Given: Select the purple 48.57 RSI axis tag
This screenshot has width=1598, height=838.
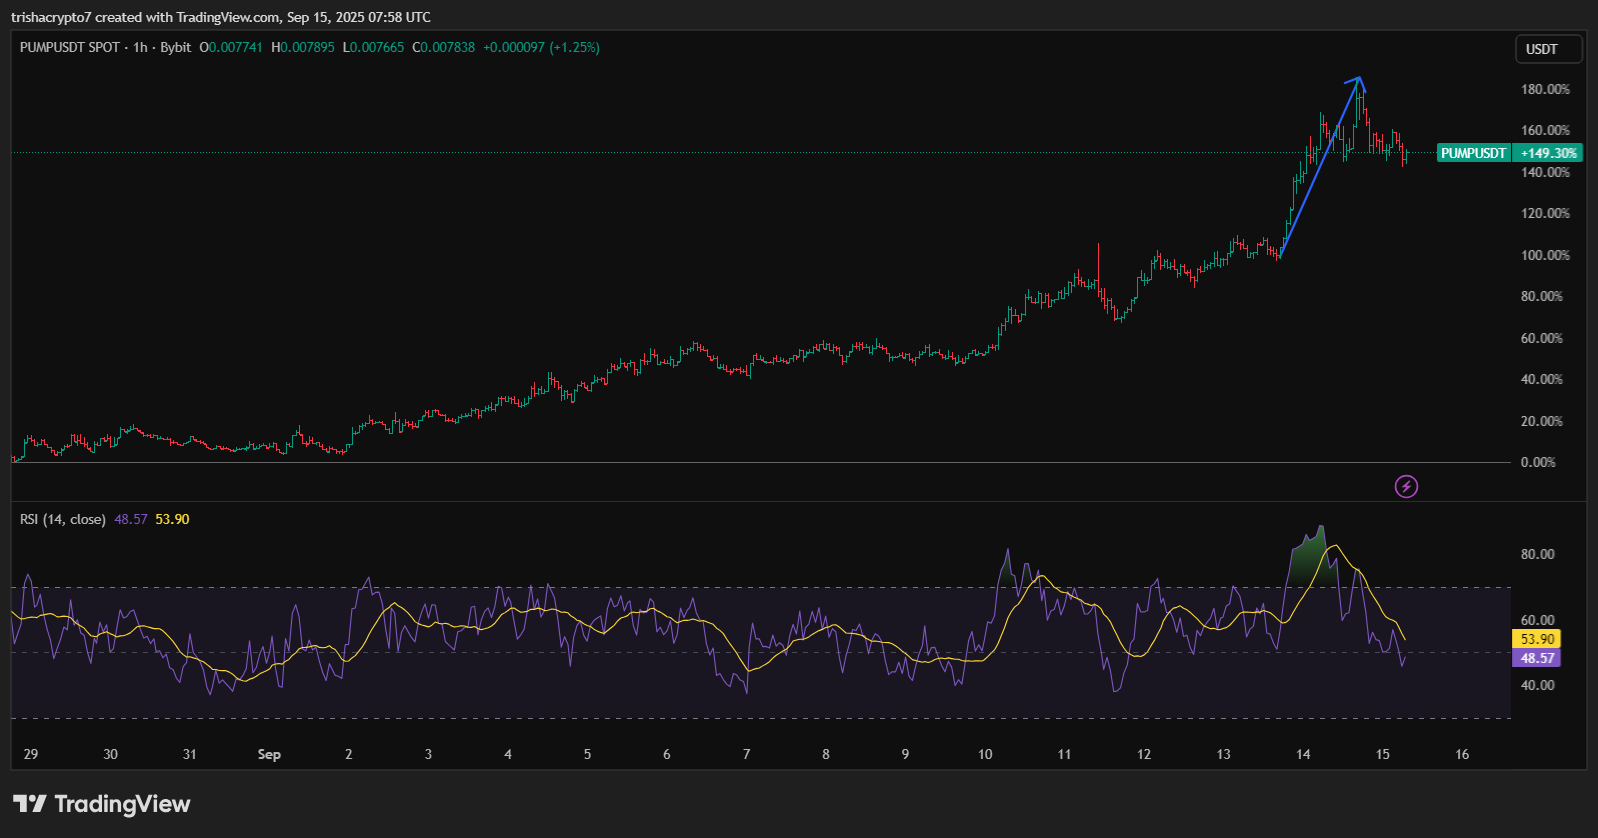Looking at the screenshot, I should (x=1537, y=658).
